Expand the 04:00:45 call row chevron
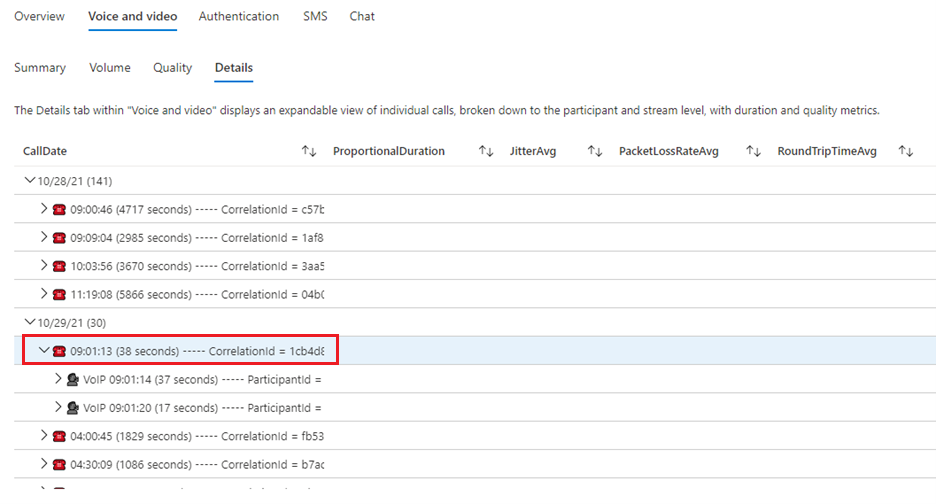Screen dimensions: 936x504 point(44,435)
